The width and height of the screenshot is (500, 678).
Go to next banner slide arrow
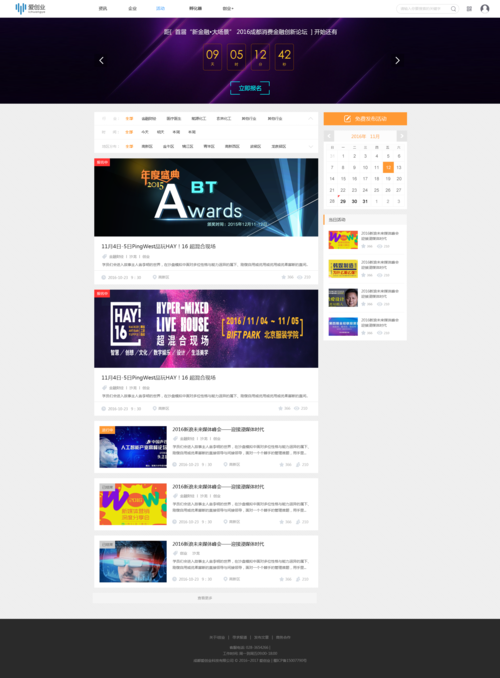397,61
